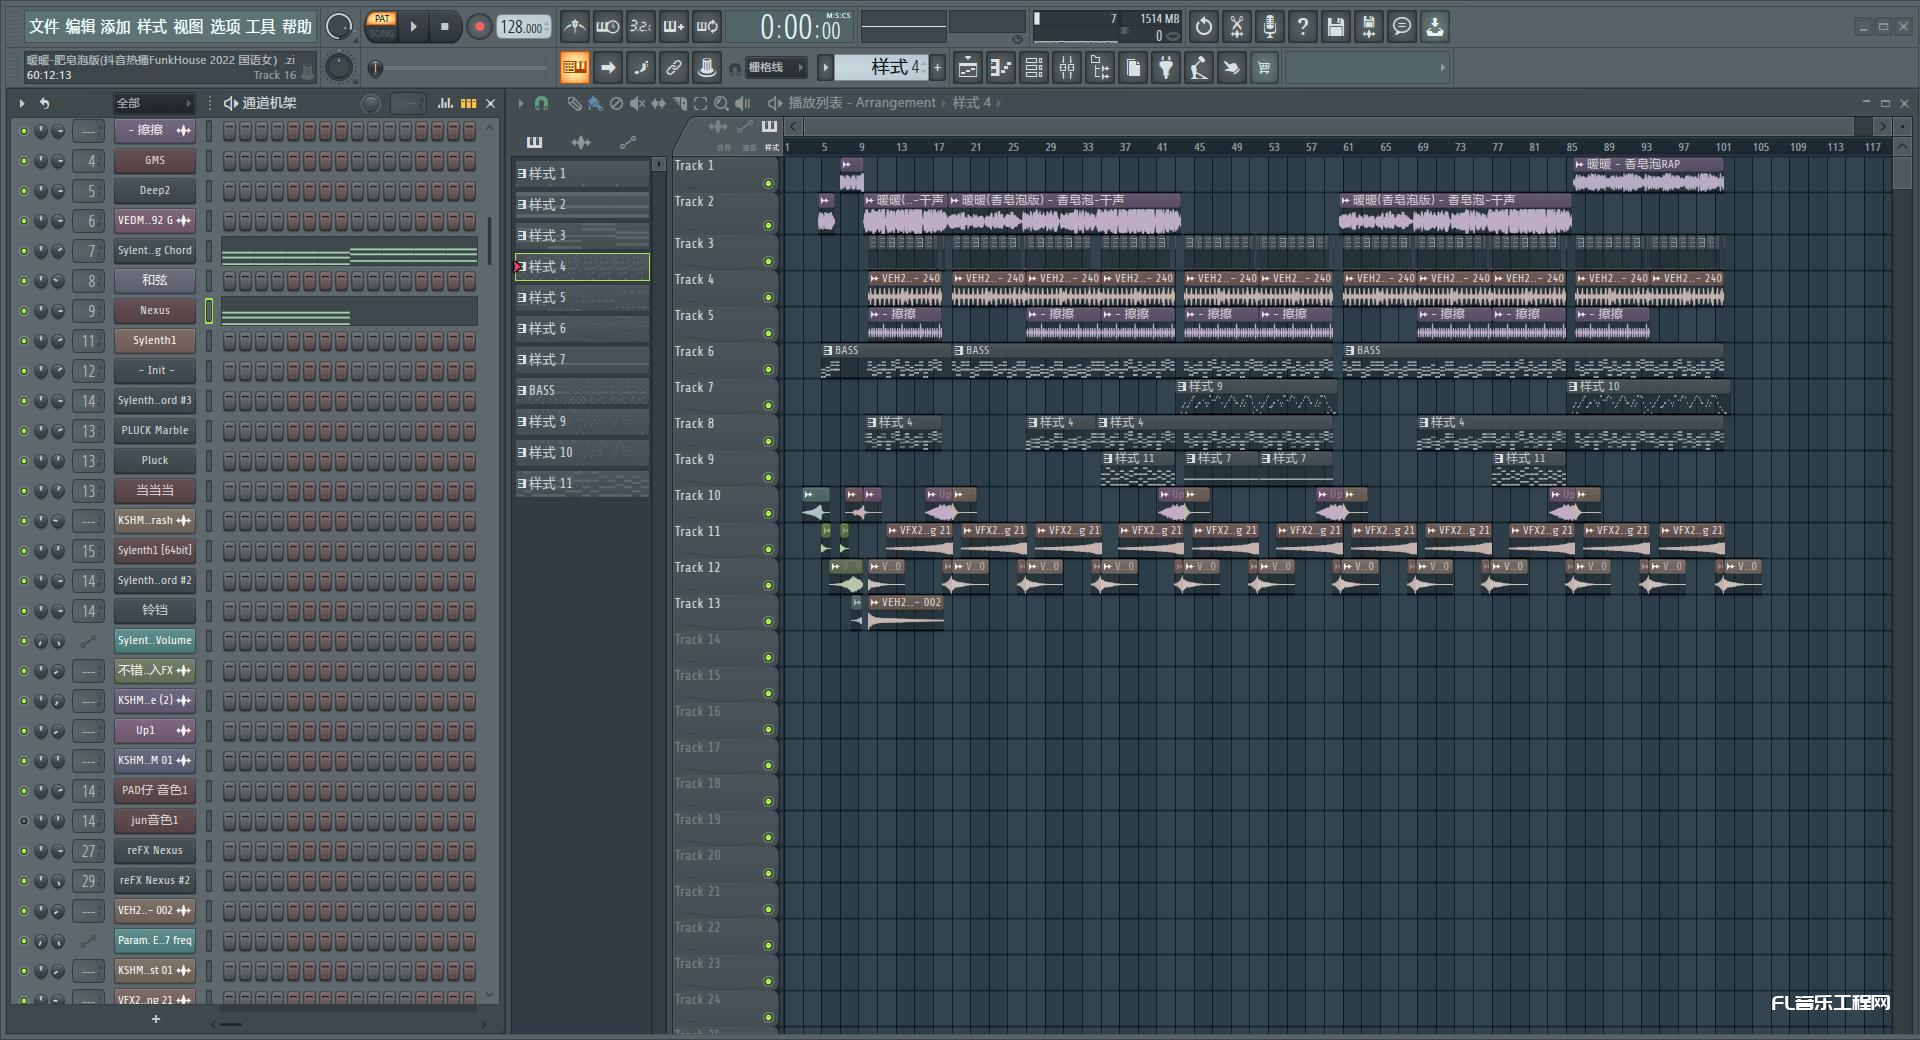Select the playlist zoom magnifier tool
The image size is (1920, 1040).
(721, 103)
